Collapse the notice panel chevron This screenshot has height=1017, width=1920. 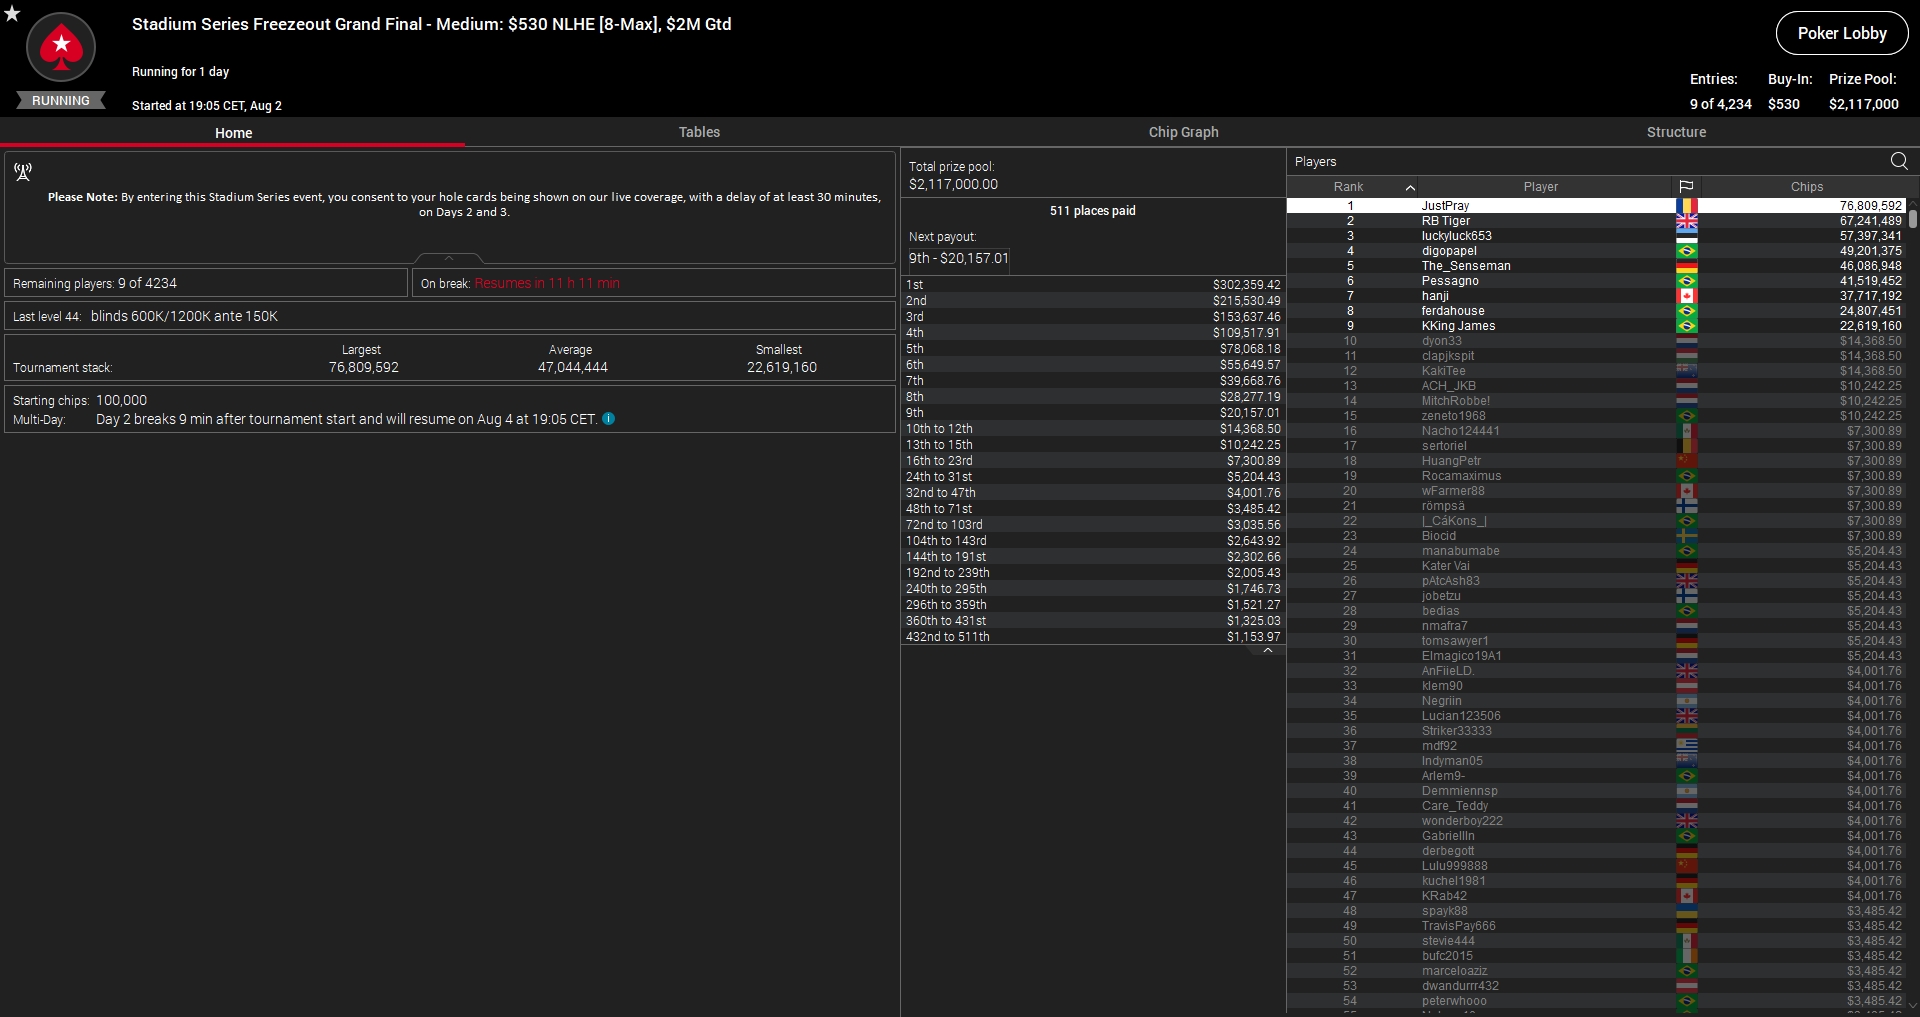449,258
